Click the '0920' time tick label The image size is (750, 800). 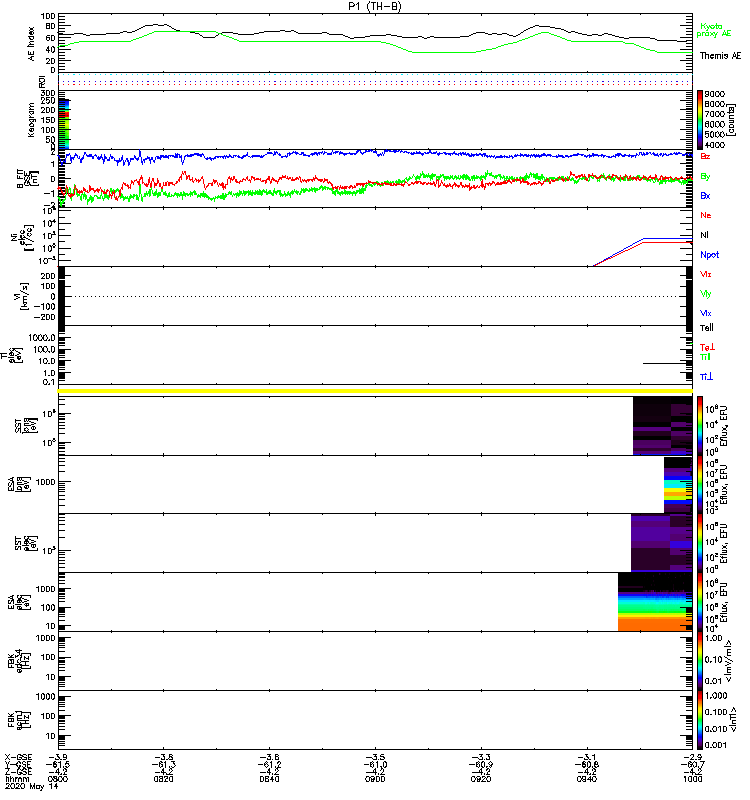(x=481, y=779)
